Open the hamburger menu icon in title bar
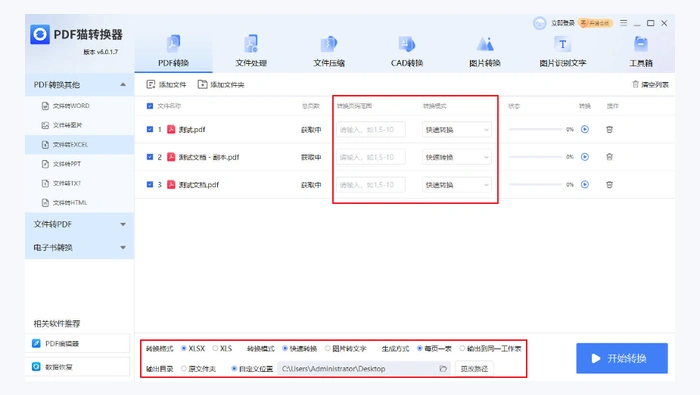Viewport: 700px width, 395px height. 624,23
